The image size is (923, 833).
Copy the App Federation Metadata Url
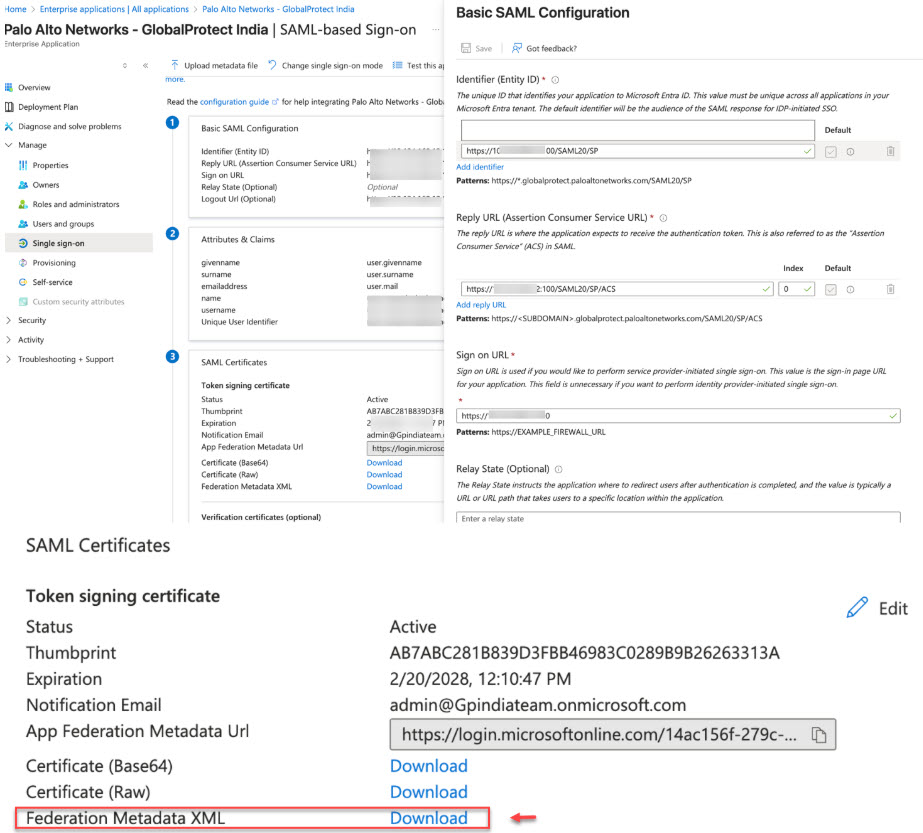818,735
